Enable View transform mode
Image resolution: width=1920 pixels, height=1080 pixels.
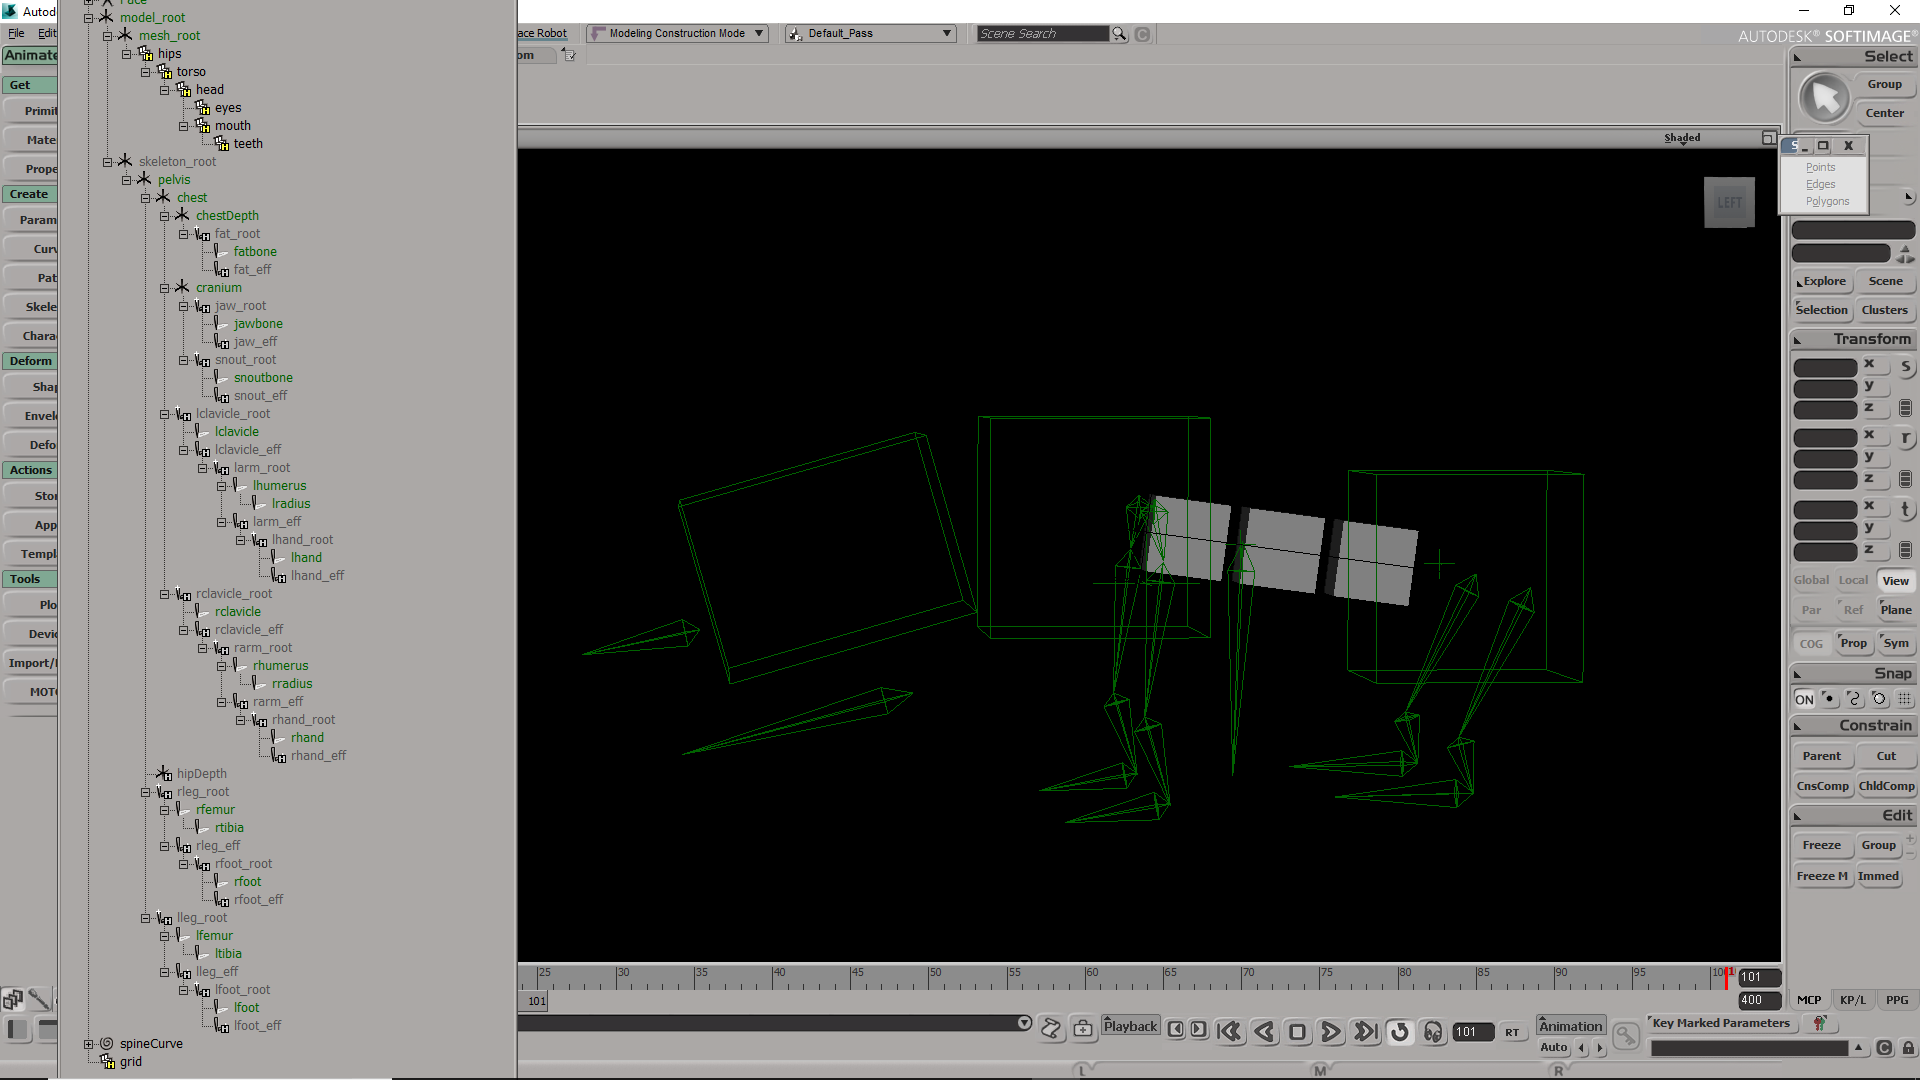(1895, 581)
